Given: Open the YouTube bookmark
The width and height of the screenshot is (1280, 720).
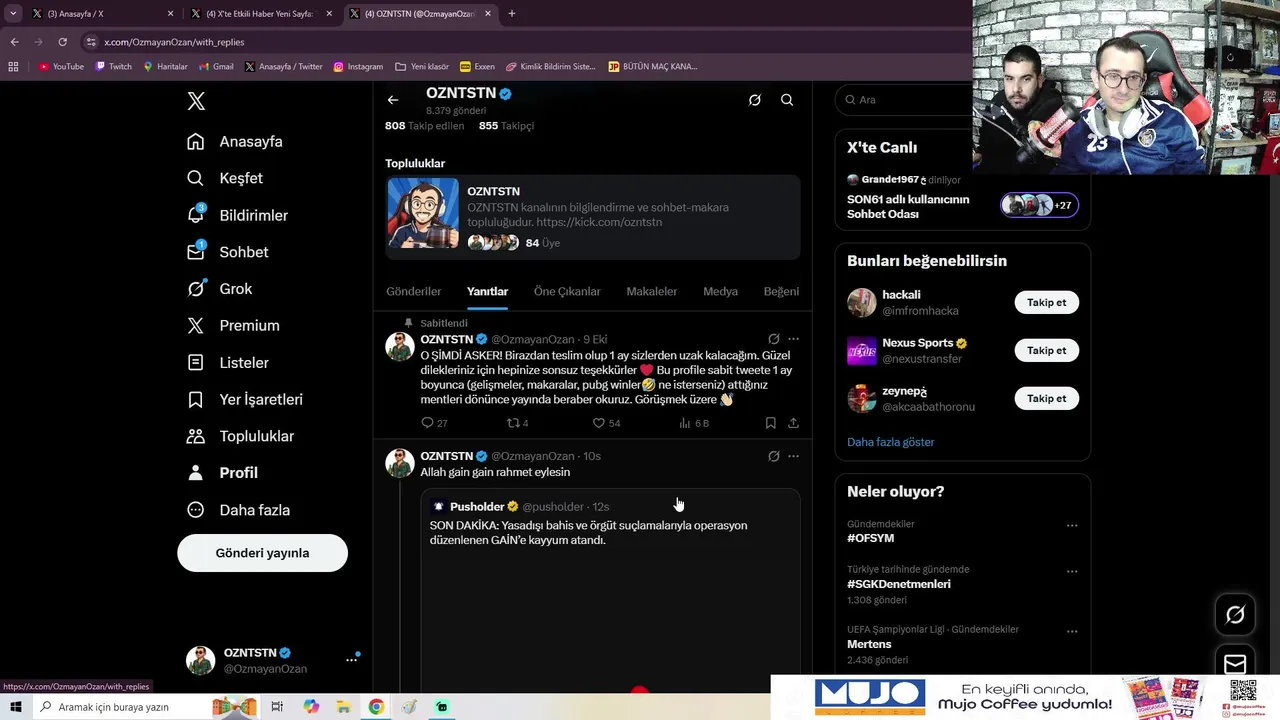Looking at the screenshot, I should (x=61, y=67).
